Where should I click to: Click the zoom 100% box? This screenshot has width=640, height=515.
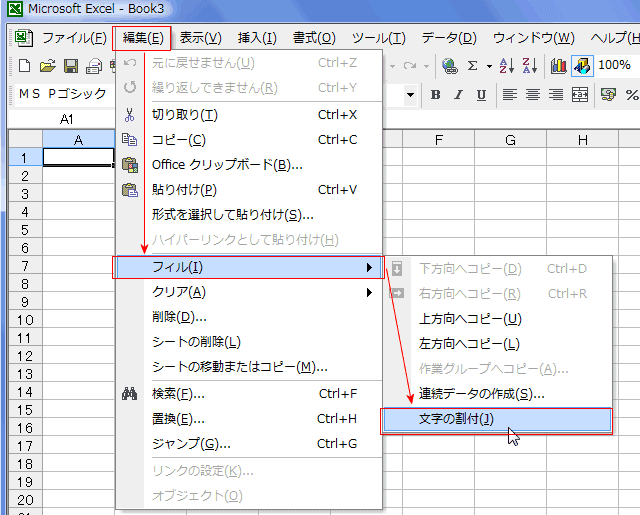pos(614,65)
